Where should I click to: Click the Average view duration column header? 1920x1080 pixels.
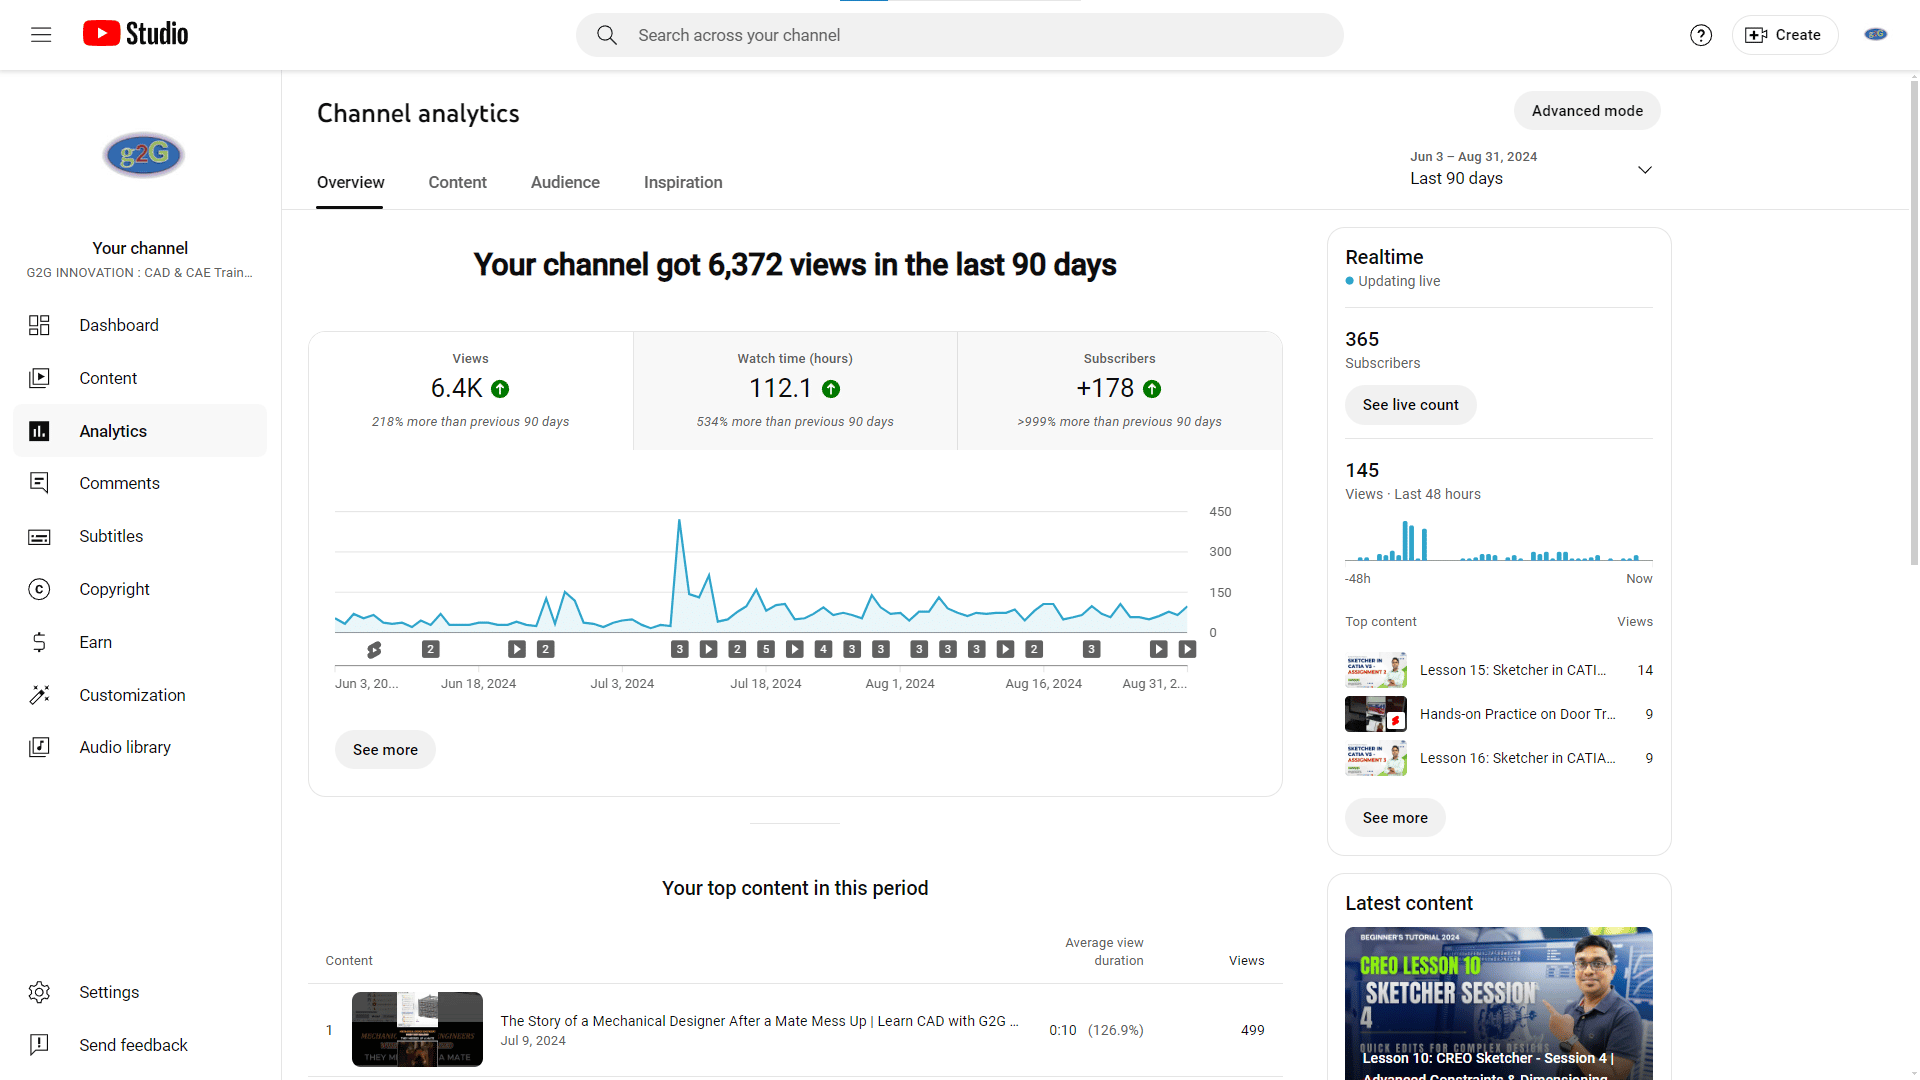[x=1104, y=951]
